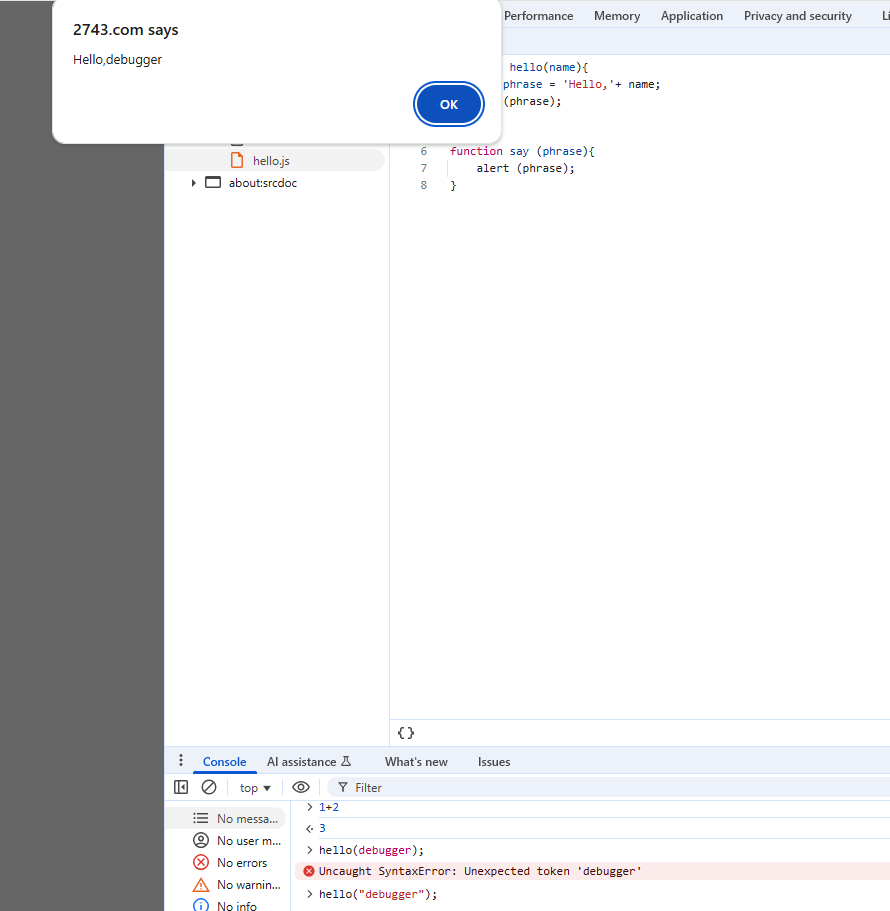The height and width of the screenshot is (911, 890).
Task: Click line number 8 gutter
Action: 424,185
